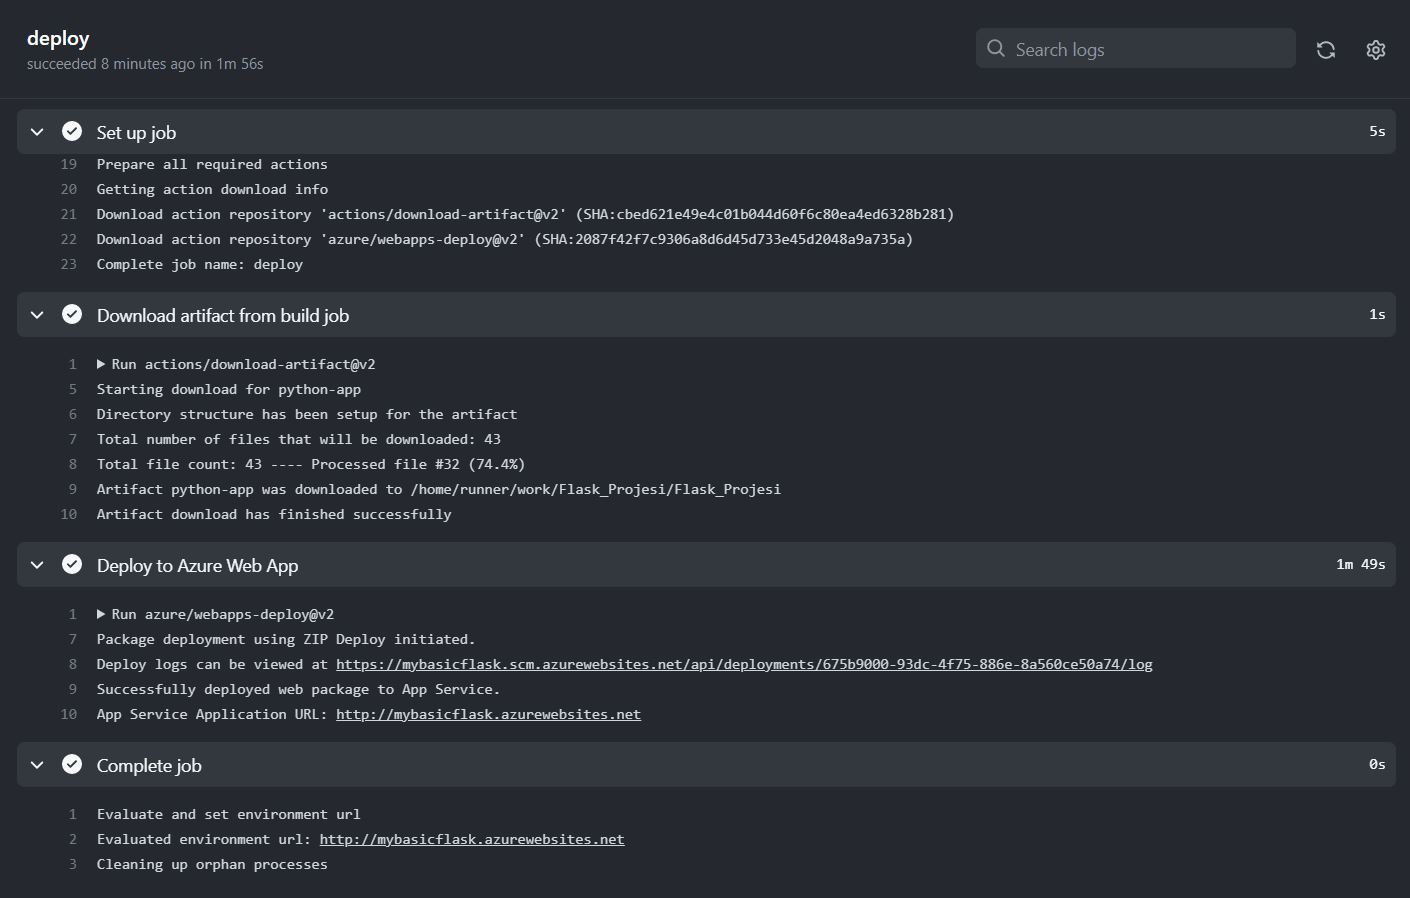Click the Deploy to Azure success checkmark
This screenshot has height=898, width=1410.
click(x=72, y=565)
